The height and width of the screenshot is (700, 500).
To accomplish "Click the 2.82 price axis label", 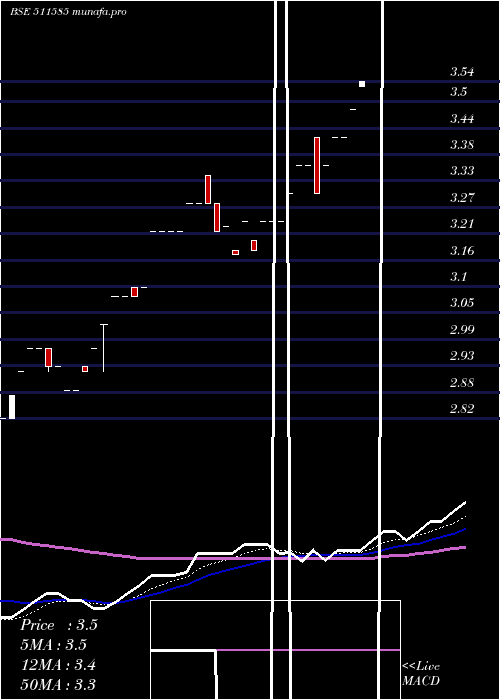I will 462,408.
